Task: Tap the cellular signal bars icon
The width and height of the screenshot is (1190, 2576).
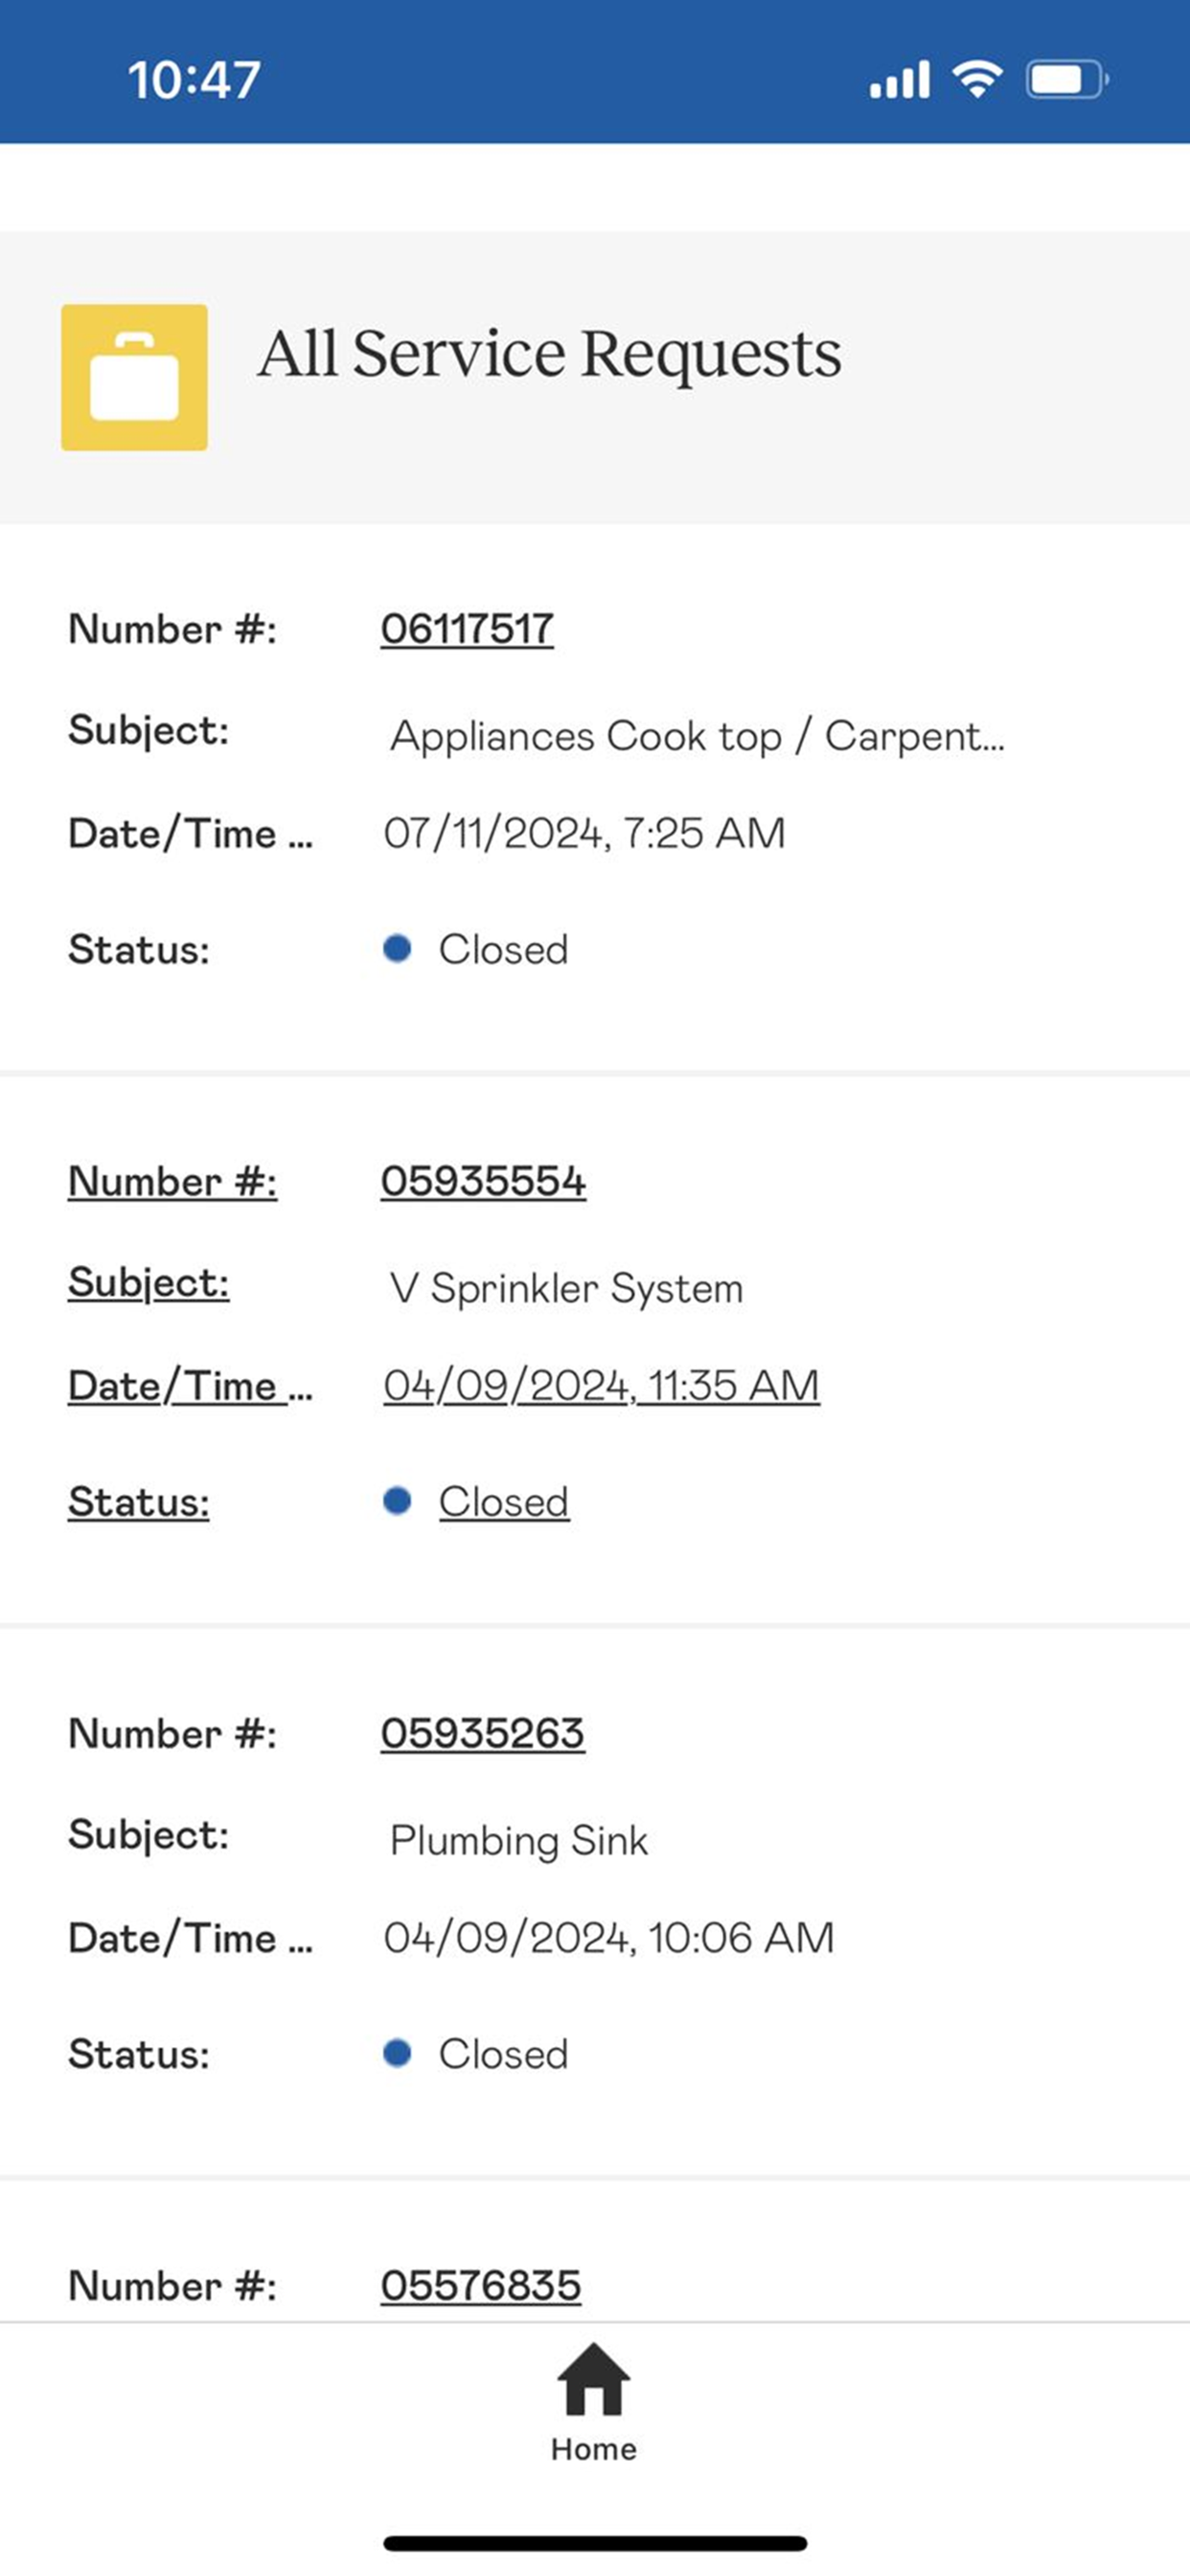Action: (900, 80)
